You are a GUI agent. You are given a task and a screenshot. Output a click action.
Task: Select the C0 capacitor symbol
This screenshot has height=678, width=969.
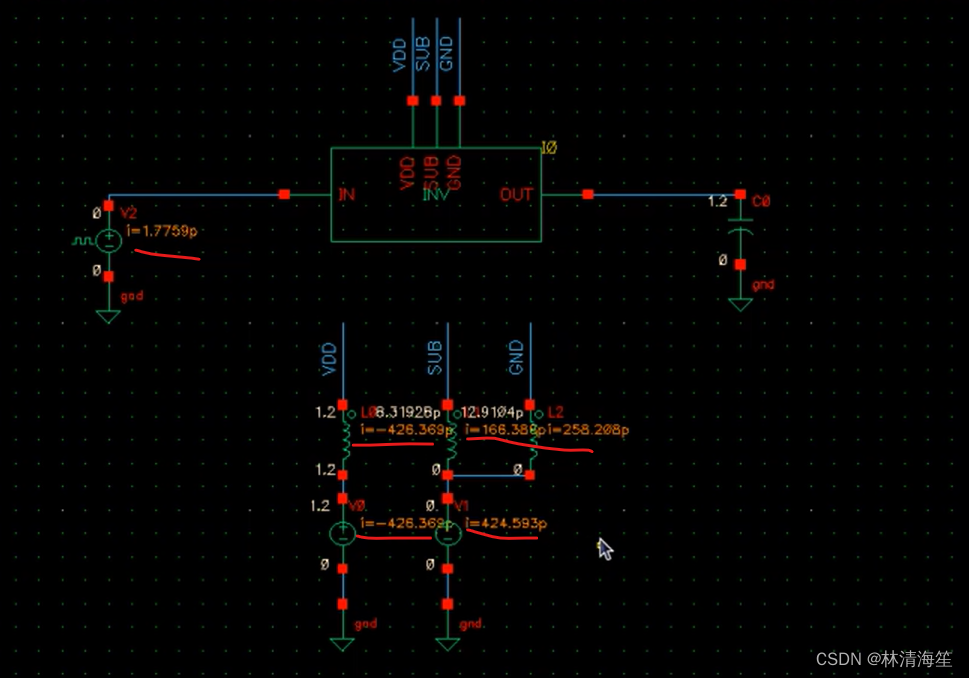(x=740, y=226)
